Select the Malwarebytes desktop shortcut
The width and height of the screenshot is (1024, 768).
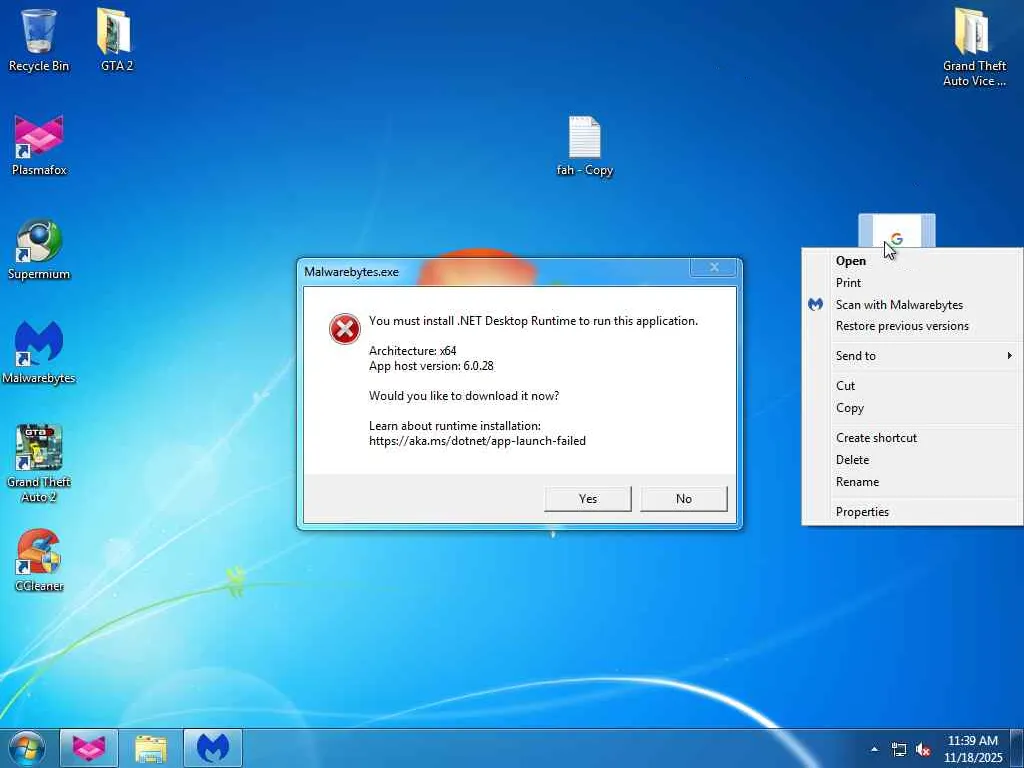[39, 351]
